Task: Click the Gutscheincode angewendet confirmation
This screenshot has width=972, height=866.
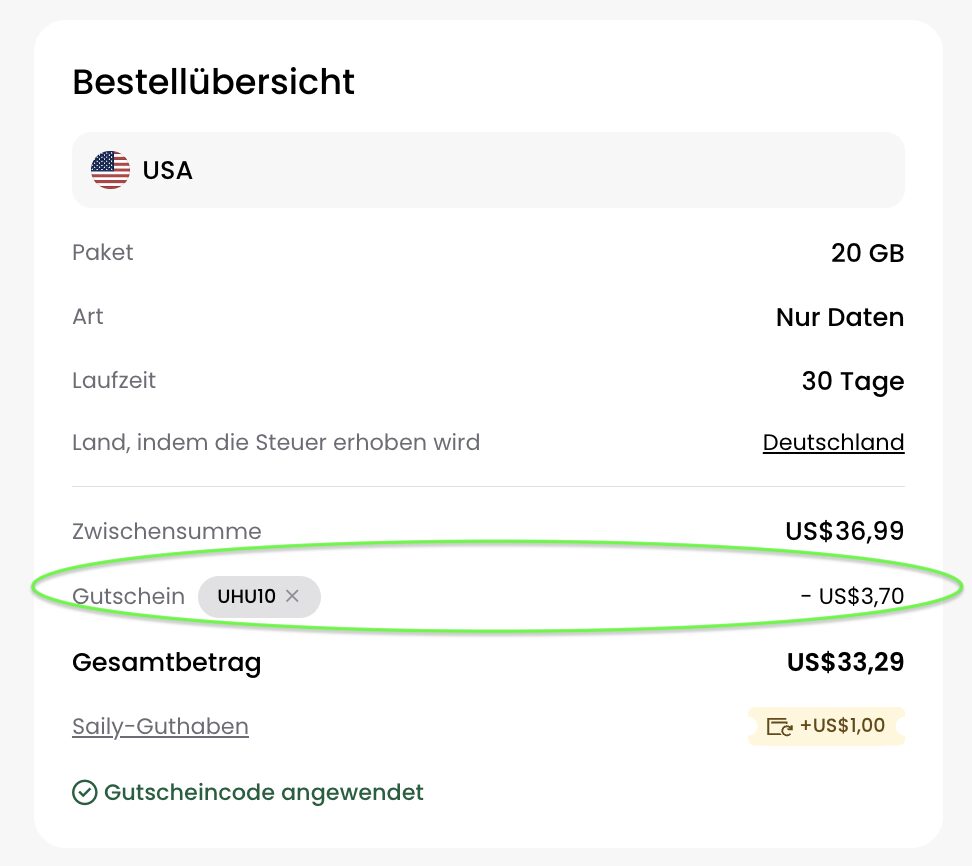Action: pyautogui.click(x=260, y=792)
